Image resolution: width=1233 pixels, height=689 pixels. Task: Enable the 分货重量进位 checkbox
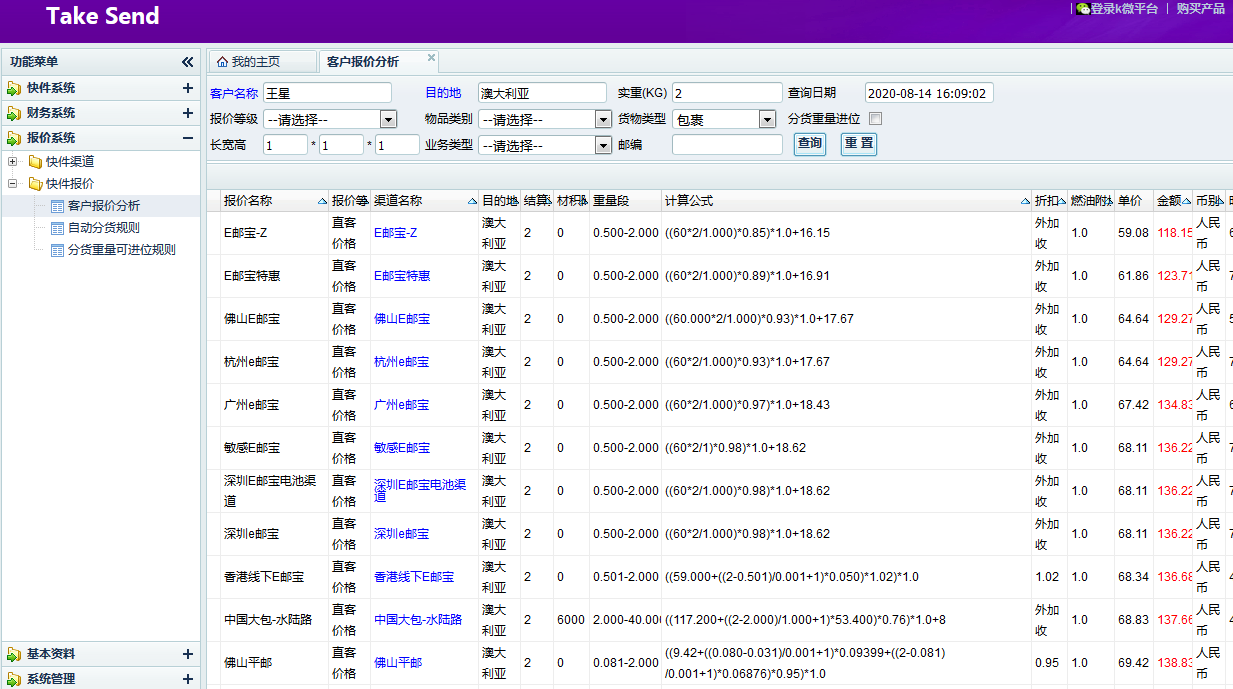[x=875, y=119]
